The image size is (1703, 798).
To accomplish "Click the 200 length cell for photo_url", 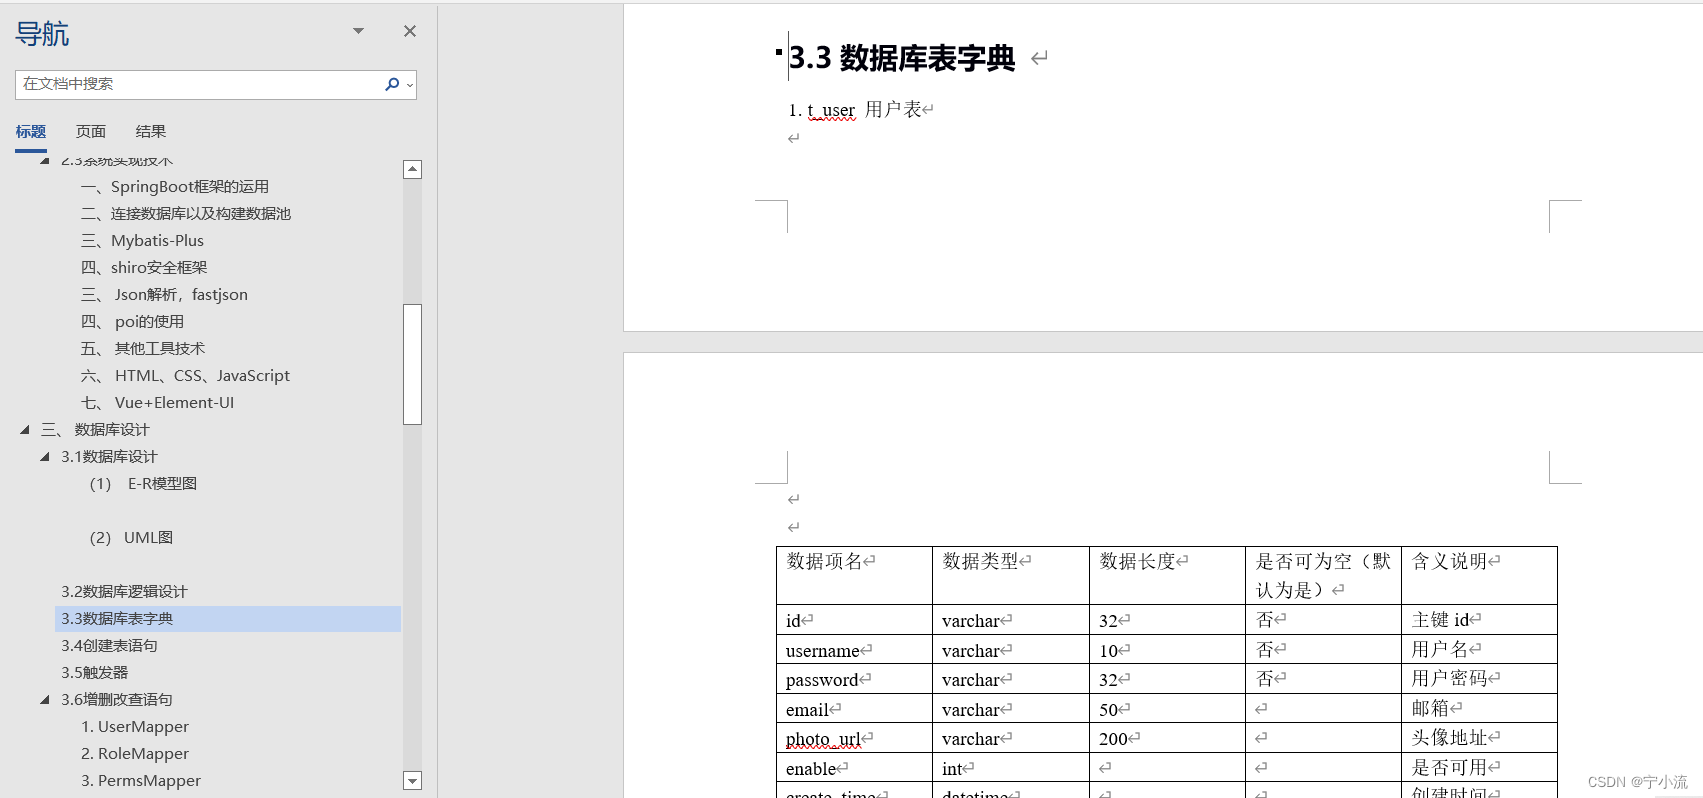I will pyautogui.click(x=1167, y=738).
